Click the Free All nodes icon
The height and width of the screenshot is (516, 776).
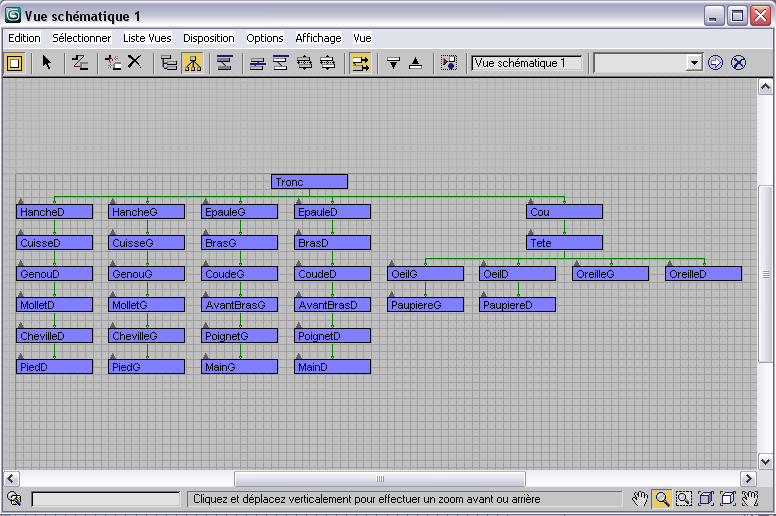[304, 63]
